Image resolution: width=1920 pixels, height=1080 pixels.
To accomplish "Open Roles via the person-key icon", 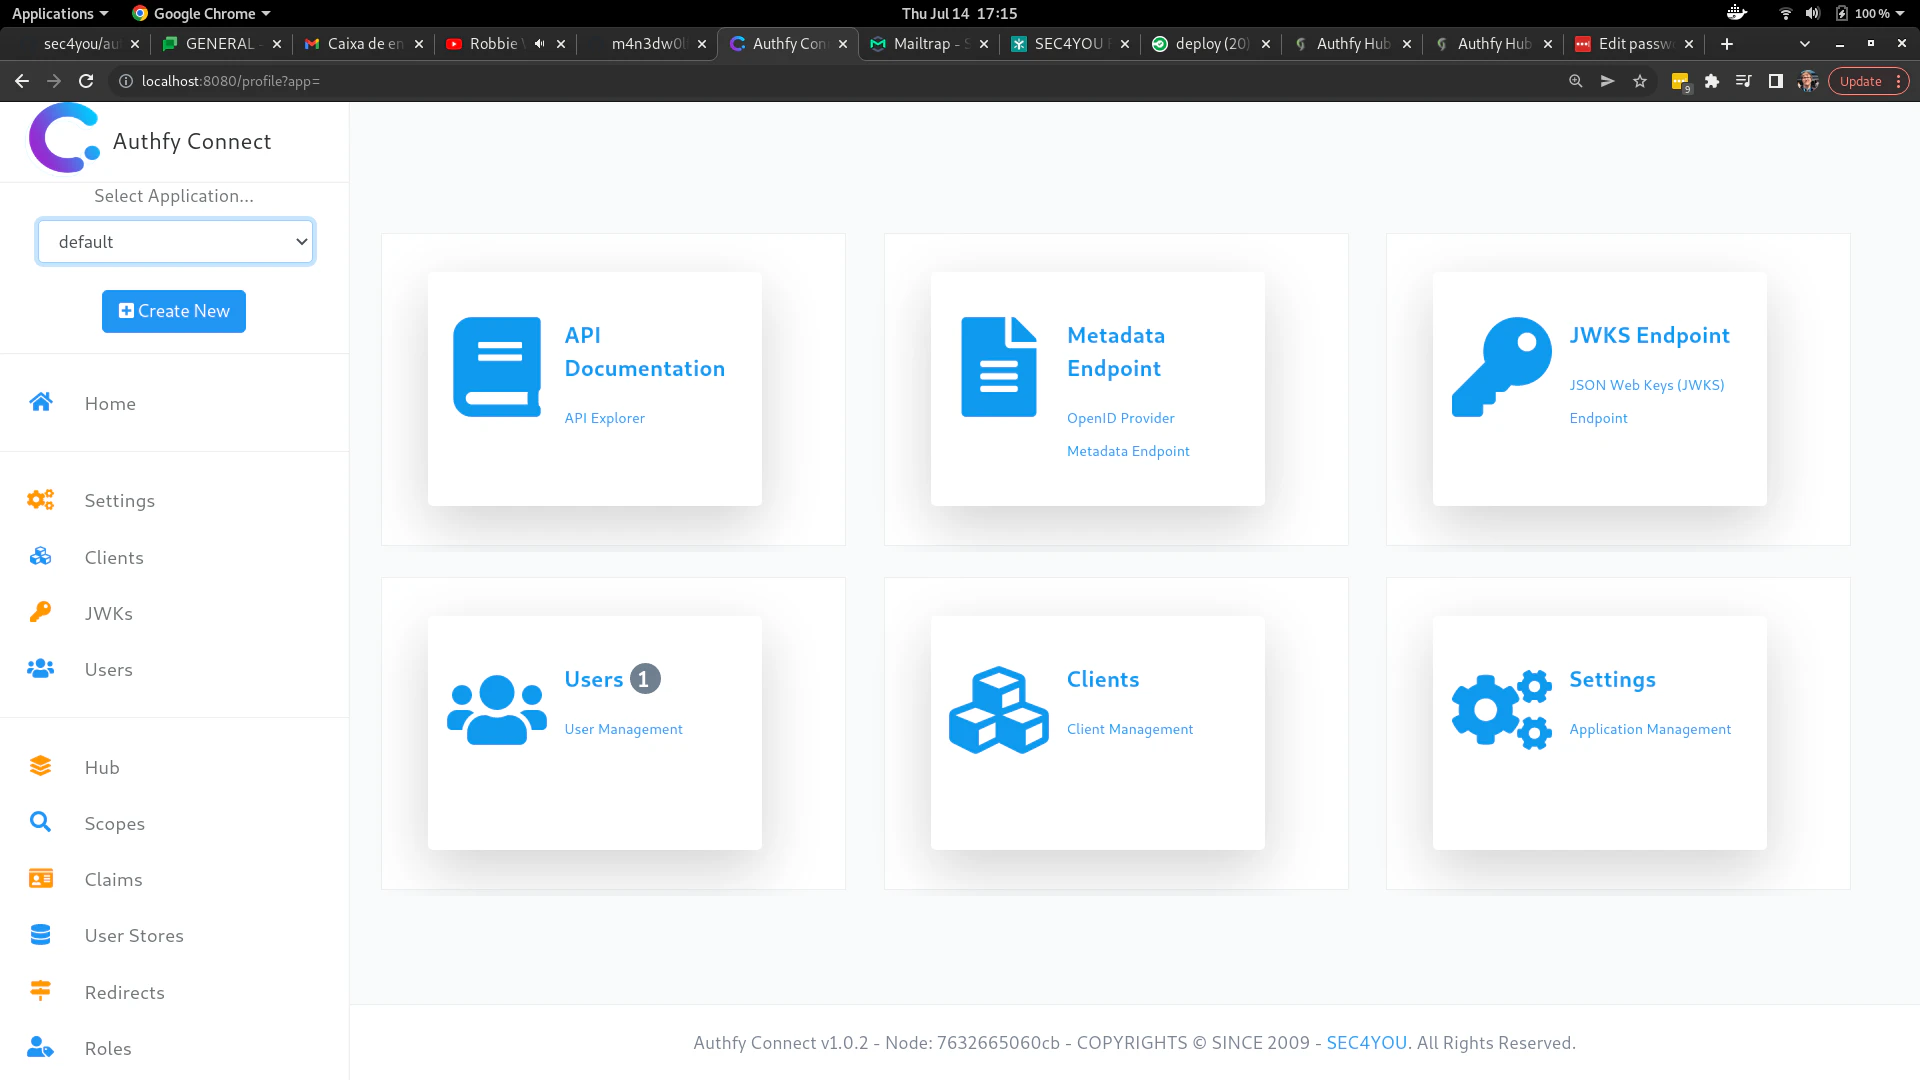I will point(40,1047).
